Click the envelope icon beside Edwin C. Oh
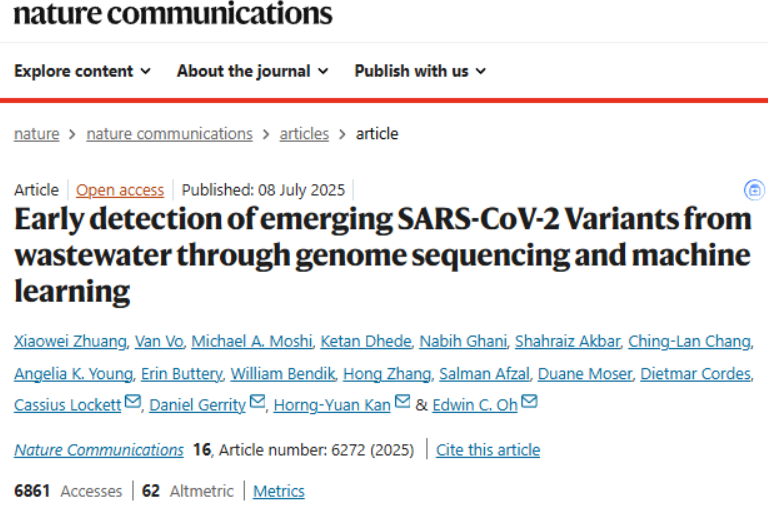768x507 pixels. pyautogui.click(x=530, y=403)
